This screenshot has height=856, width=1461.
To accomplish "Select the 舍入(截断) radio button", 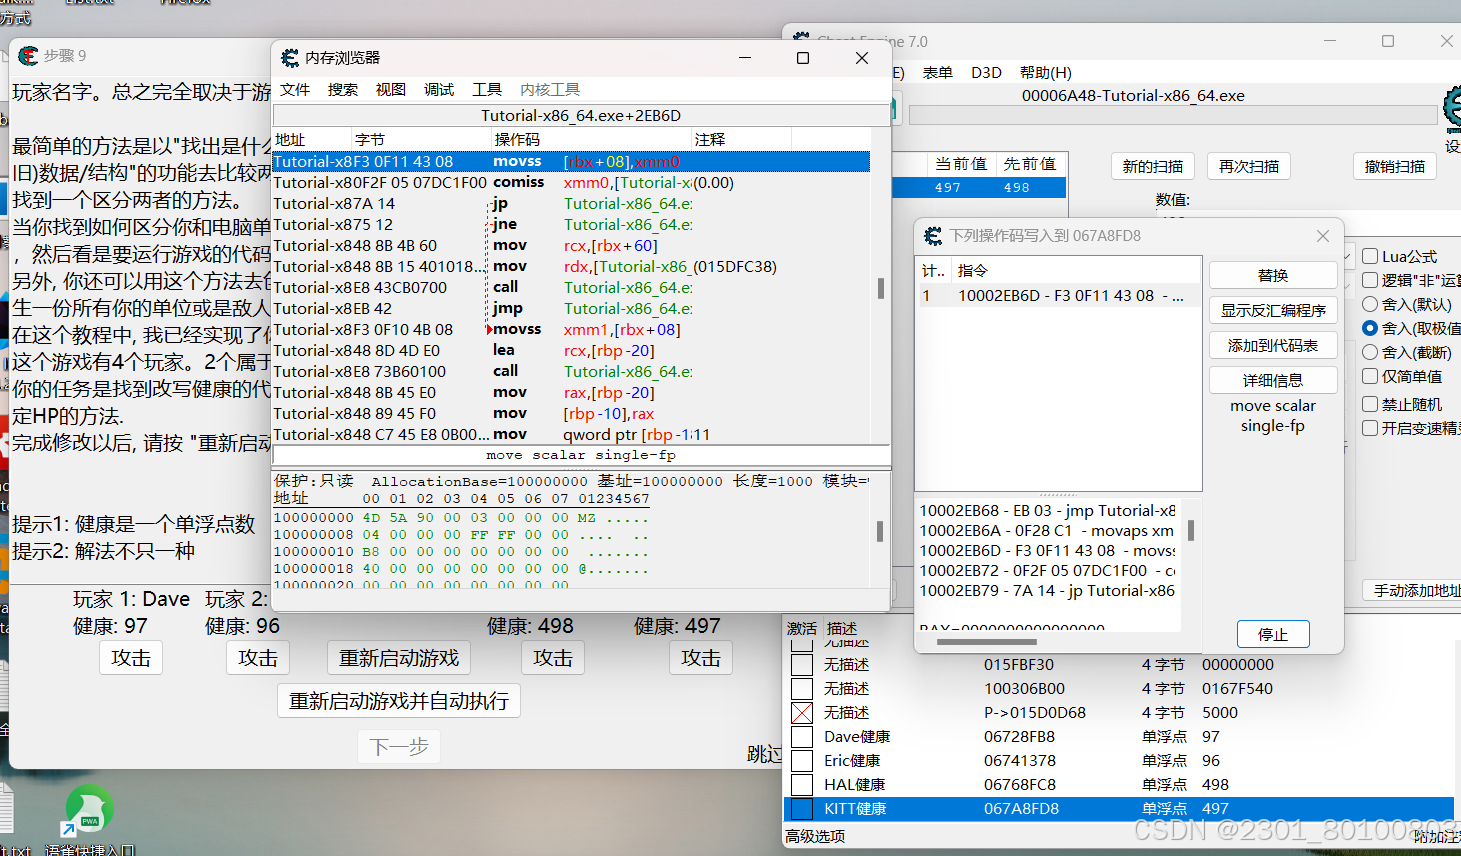I will point(1370,352).
